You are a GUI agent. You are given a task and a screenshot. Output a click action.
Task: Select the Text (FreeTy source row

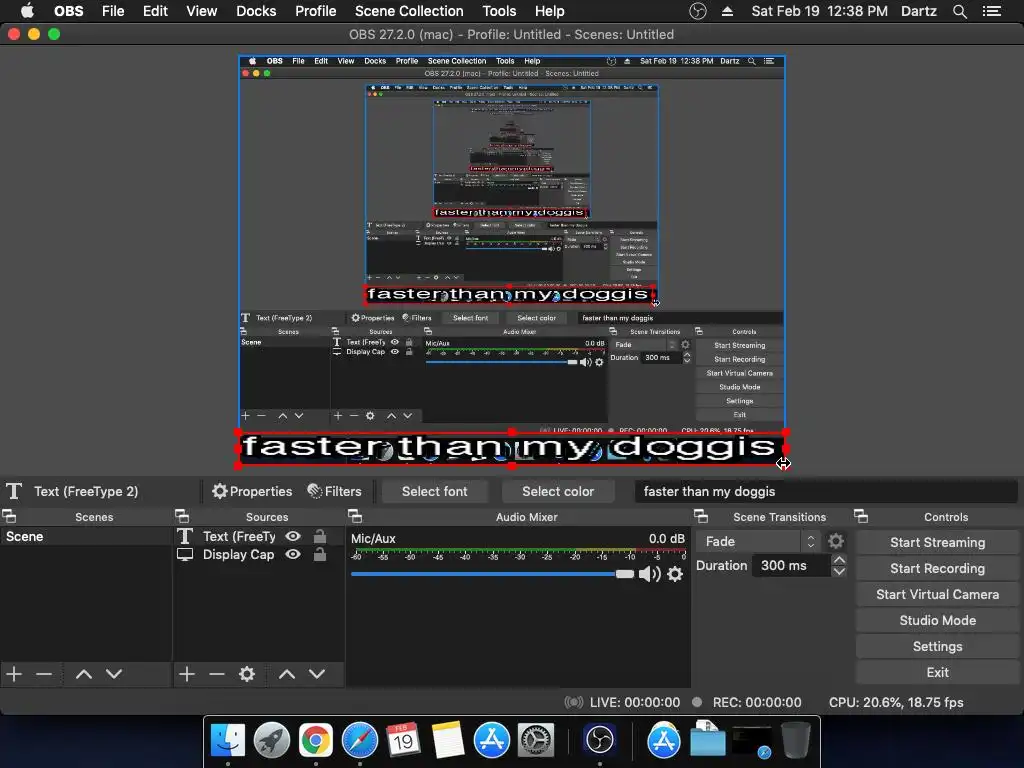[x=259, y=536]
